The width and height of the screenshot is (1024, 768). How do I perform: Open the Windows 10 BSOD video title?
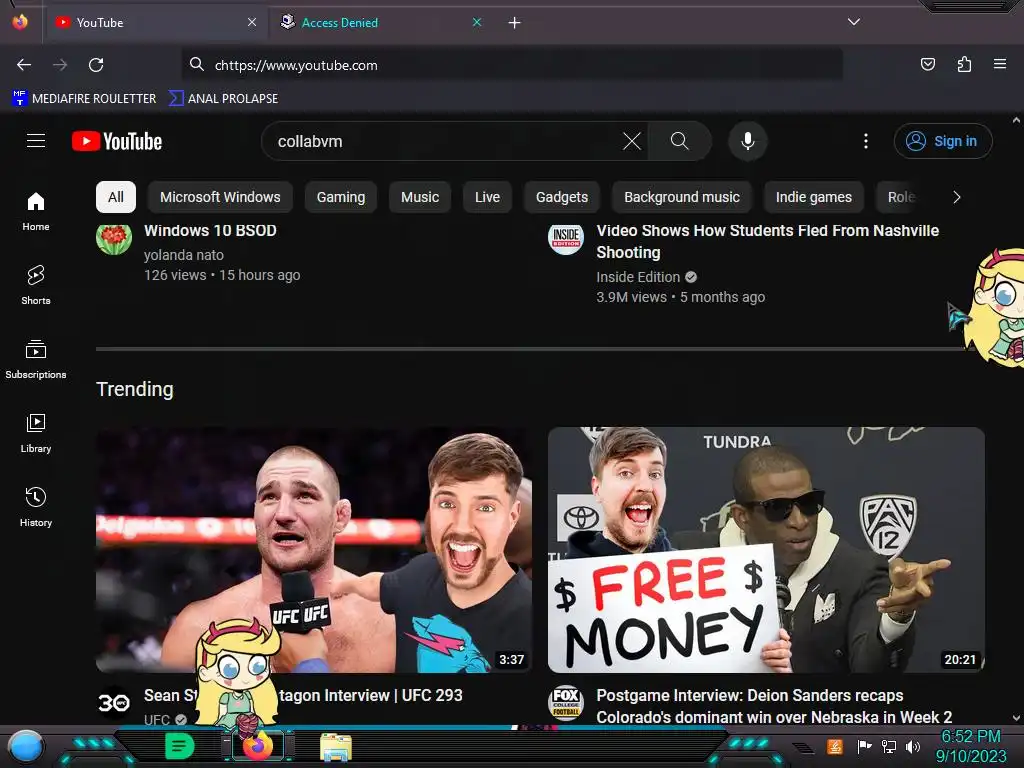tap(210, 231)
